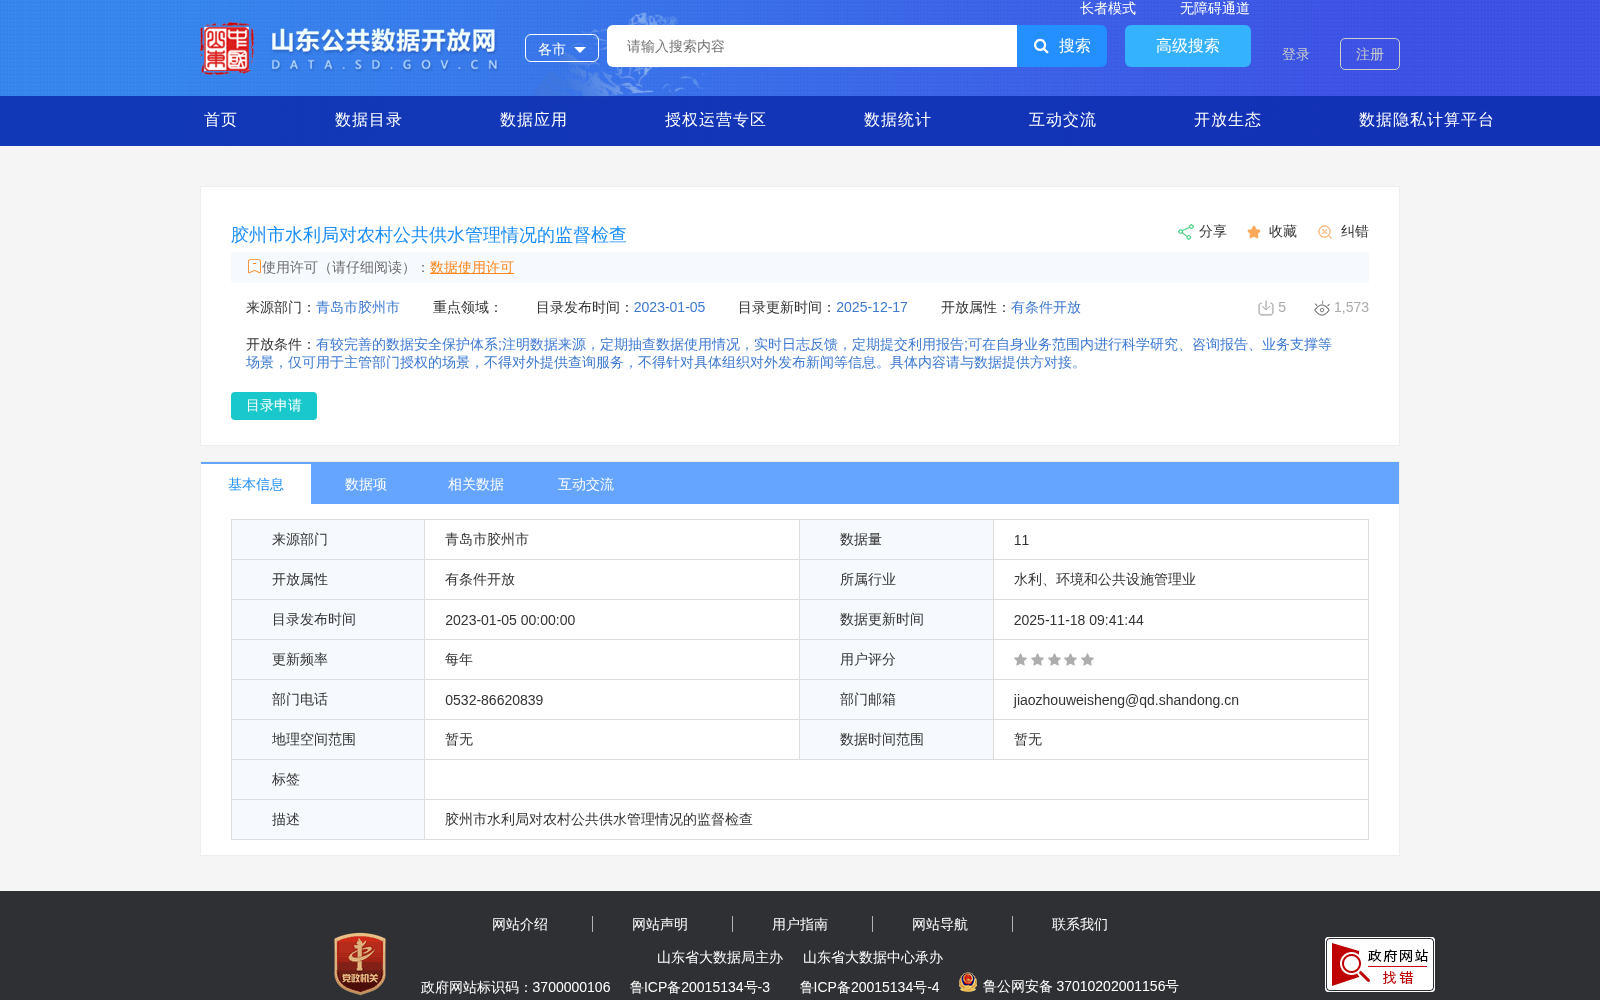This screenshot has width=1600, height=1000.
Task: Select the 基本信息 tab
Action: tap(256, 484)
